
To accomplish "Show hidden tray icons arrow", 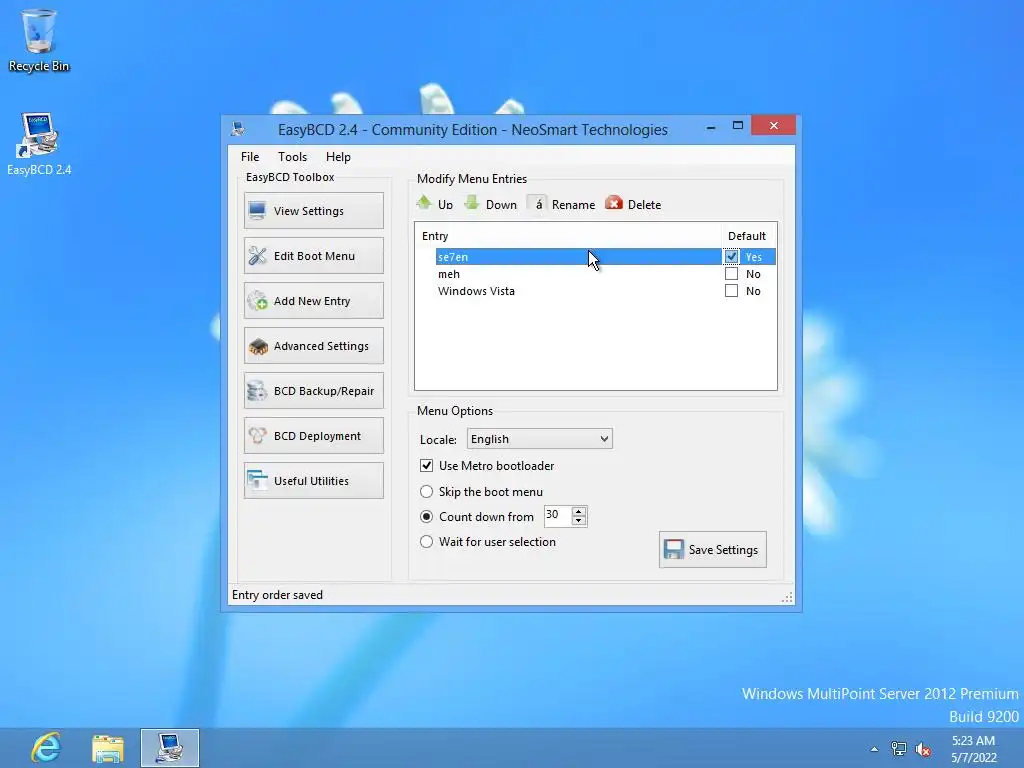I will pyautogui.click(x=874, y=749).
